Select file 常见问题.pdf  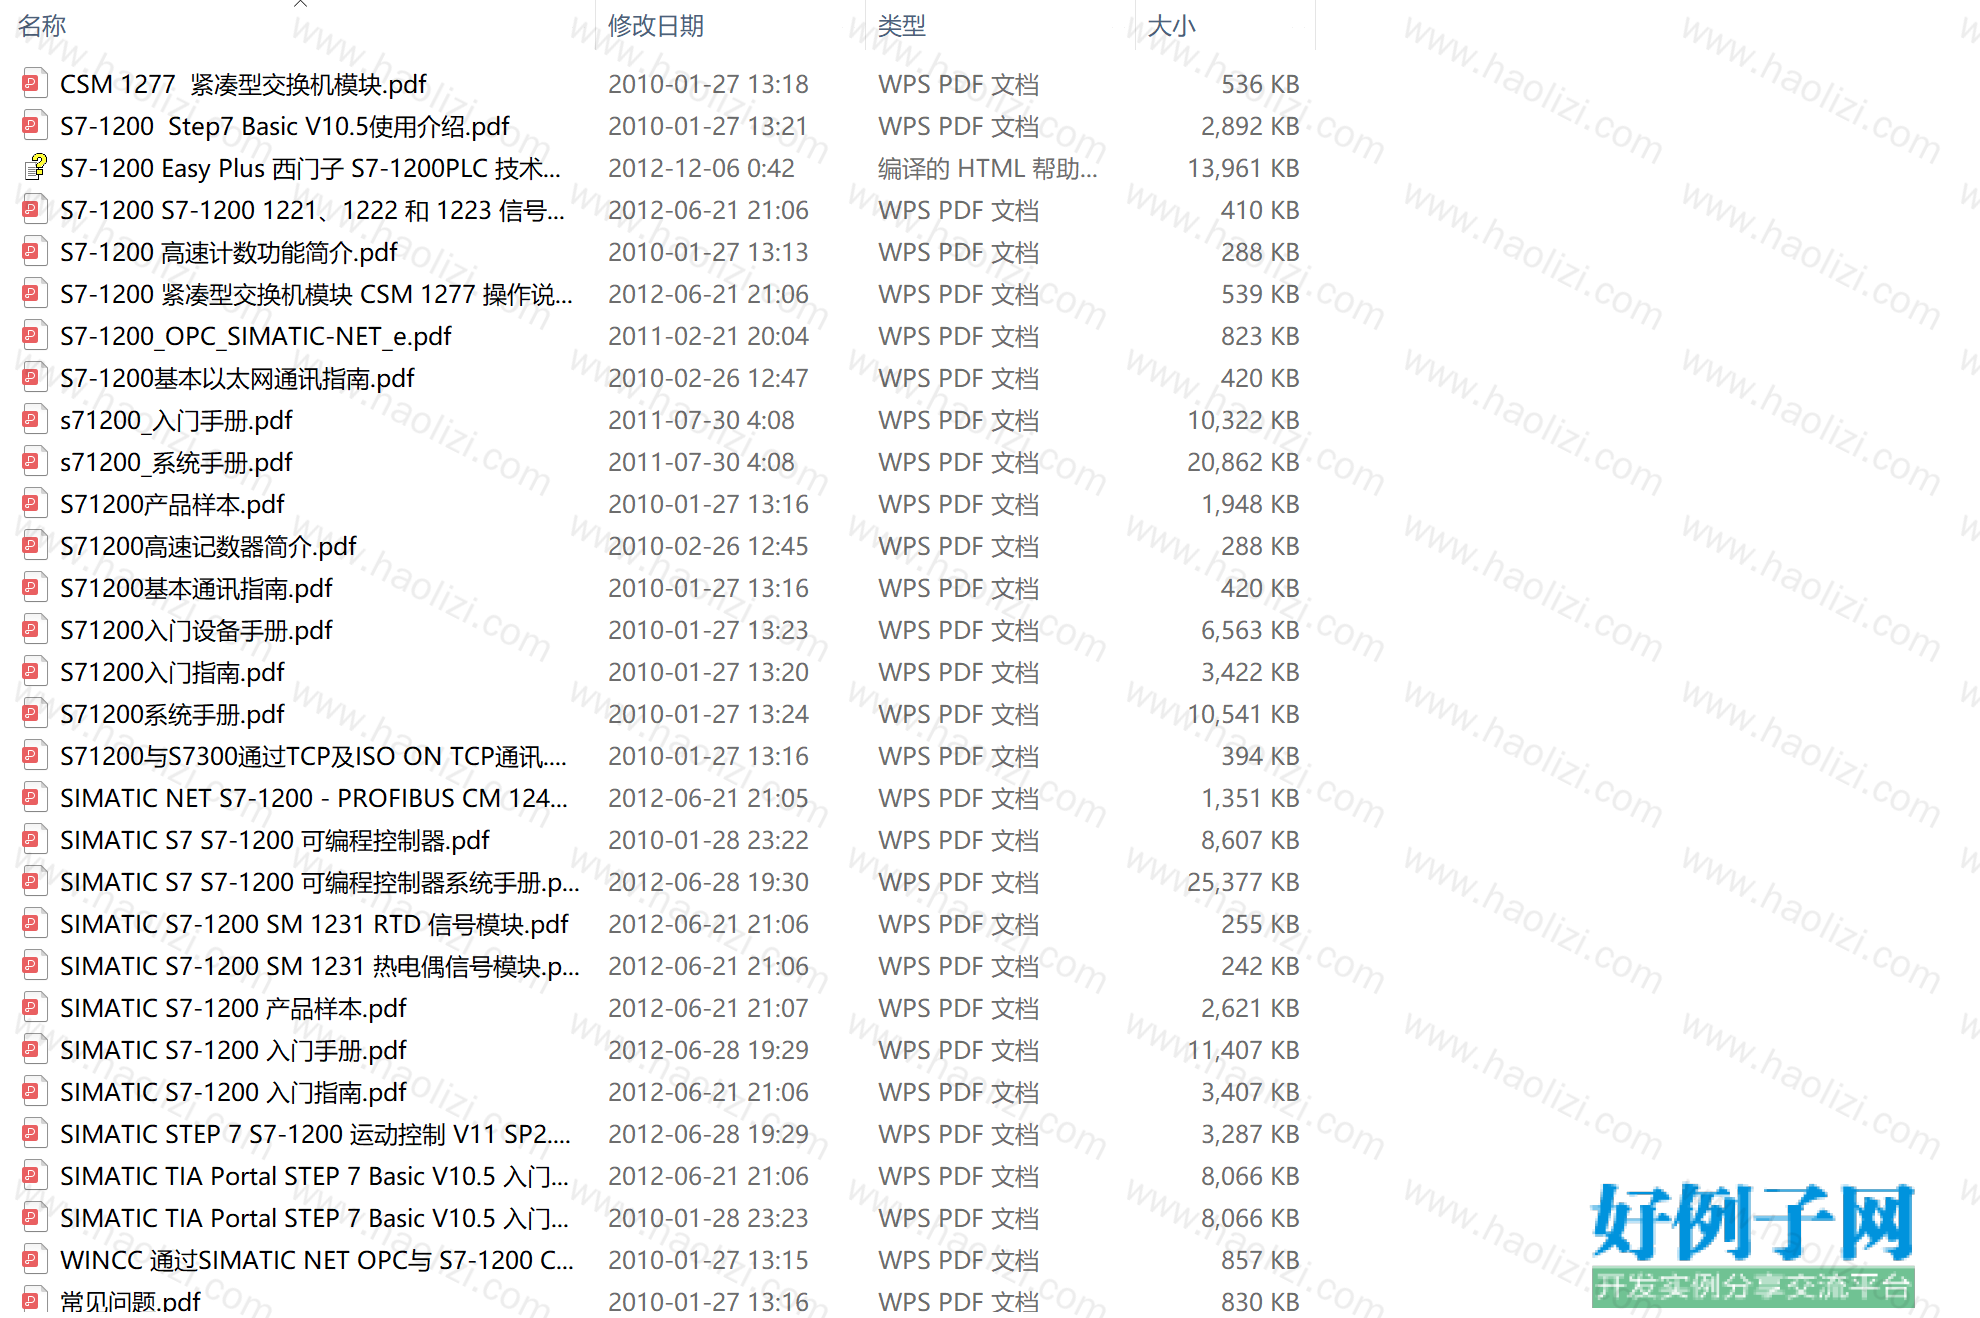coord(130,1301)
